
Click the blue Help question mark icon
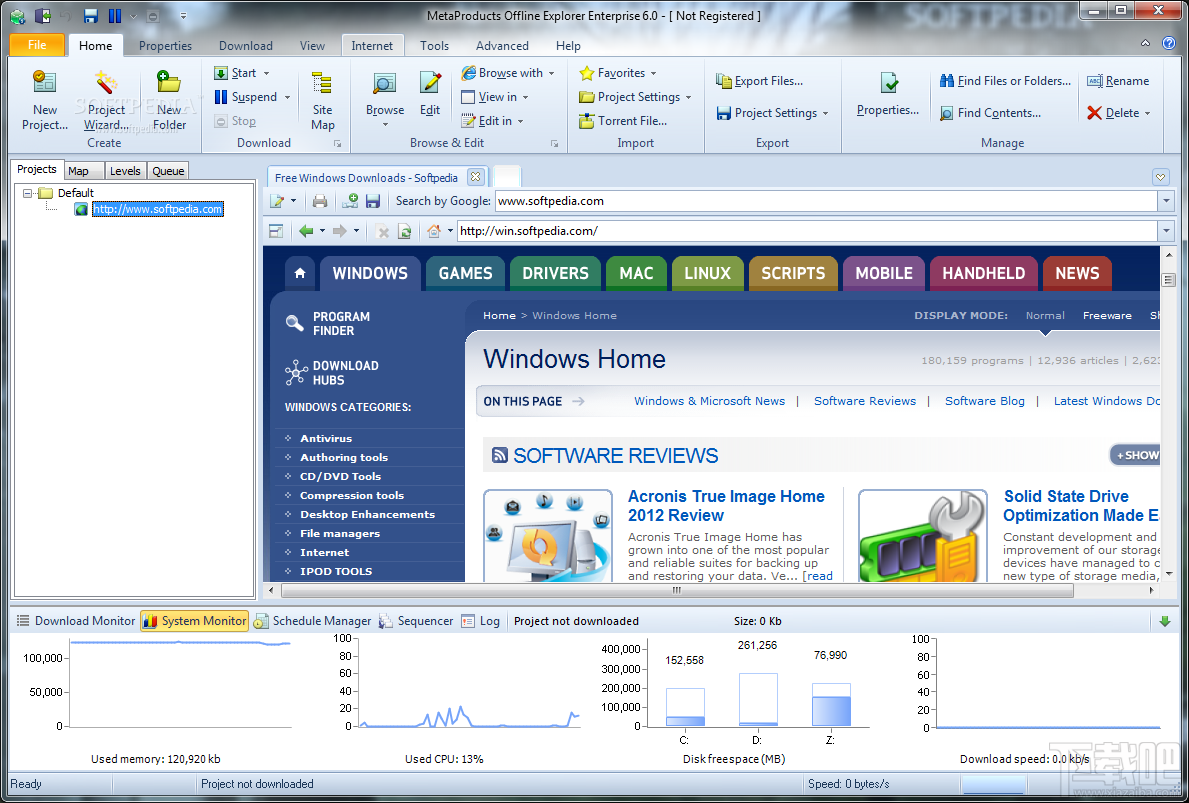1169,44
